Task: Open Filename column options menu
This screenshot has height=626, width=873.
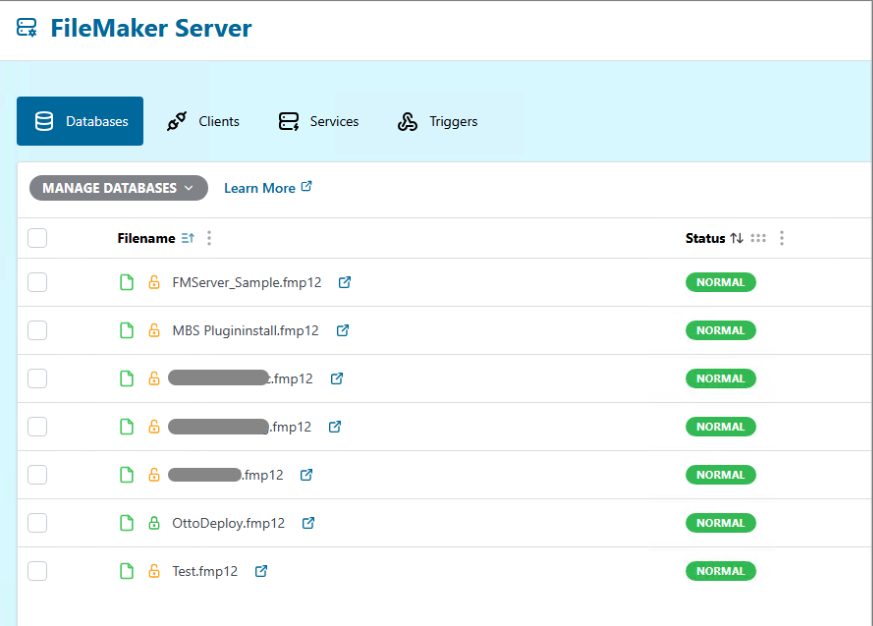Action: (x=209, y=238)
